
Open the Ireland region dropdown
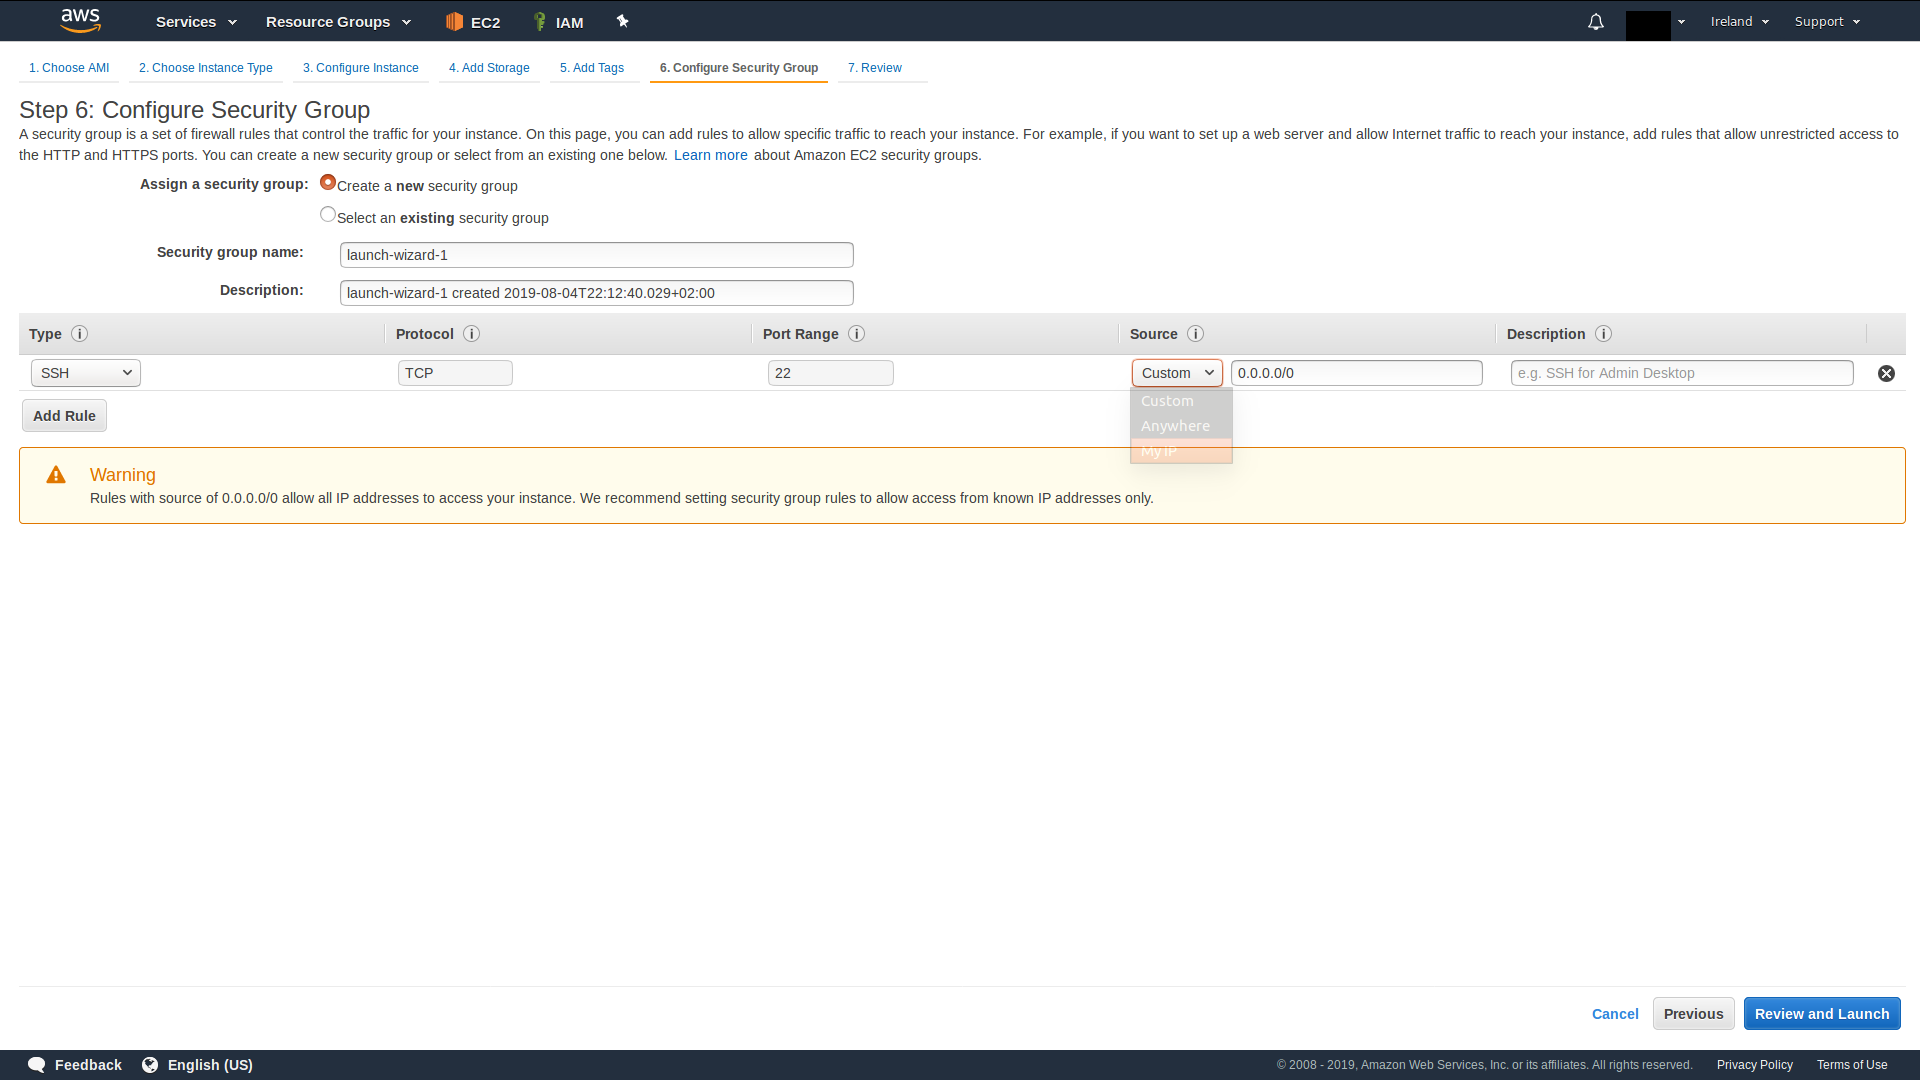1739,22
